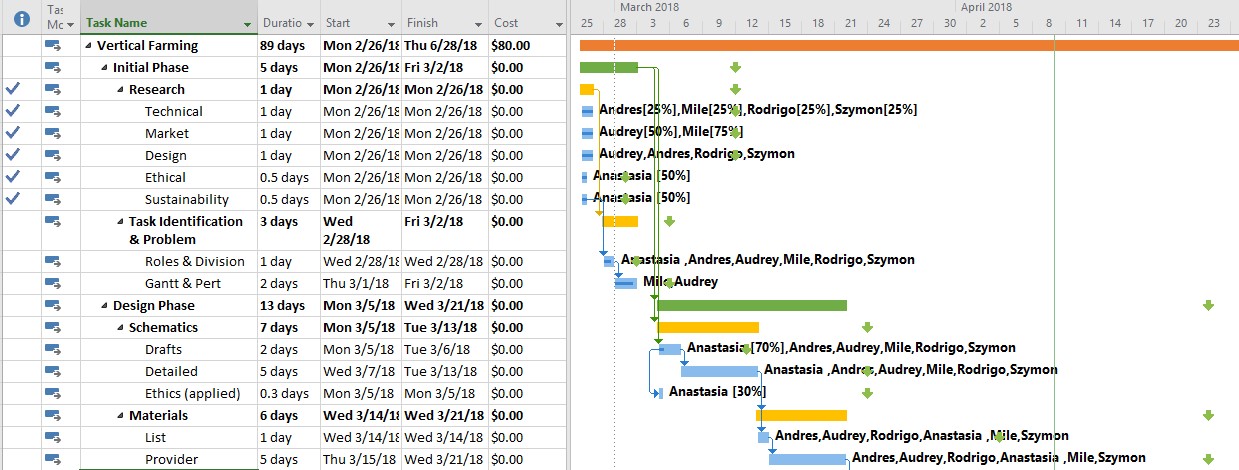Click task mode icon for Gantt & Pert
The width and height of the screenshot is (1239, 470).
coord(53,283)
